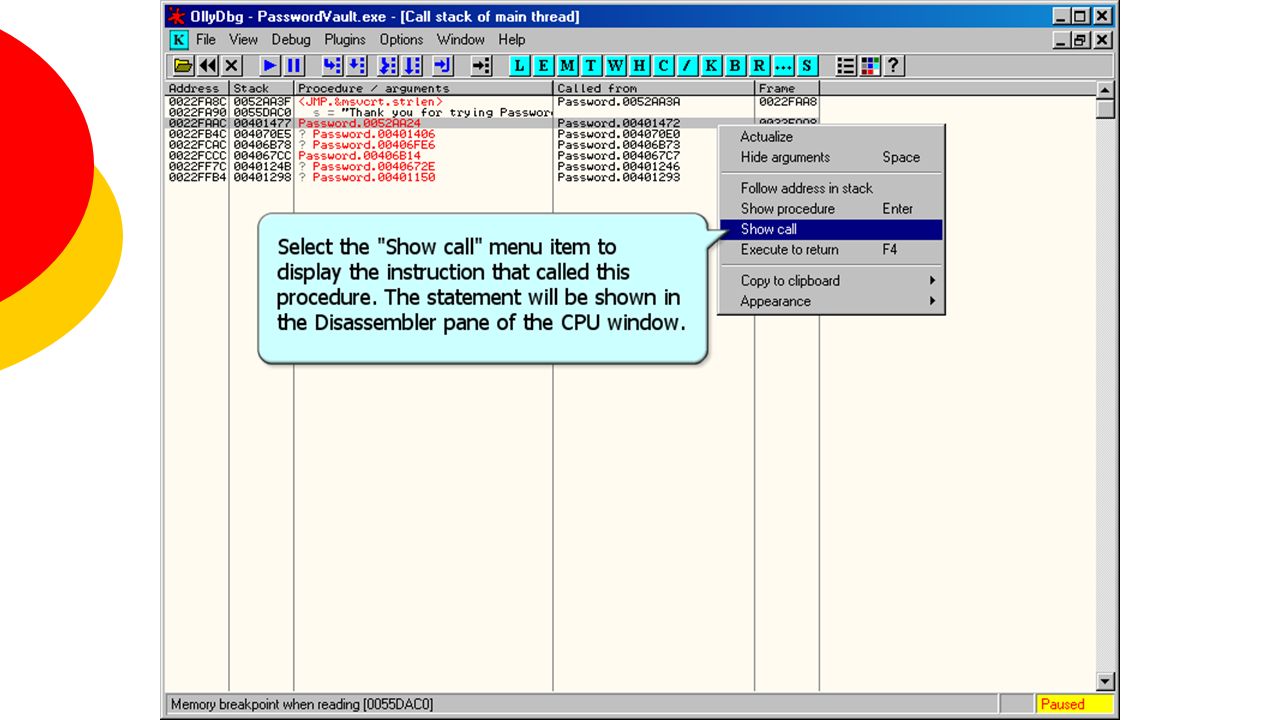Click Called from Password.0052AA3A cell
This screenshot has height=720, width=1280.
[619, 102]
